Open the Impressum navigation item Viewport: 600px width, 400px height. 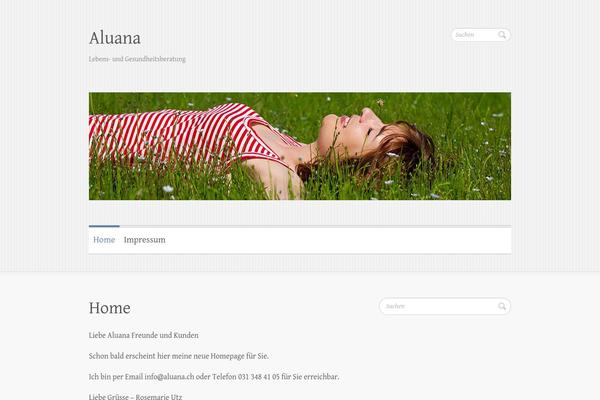145,240
